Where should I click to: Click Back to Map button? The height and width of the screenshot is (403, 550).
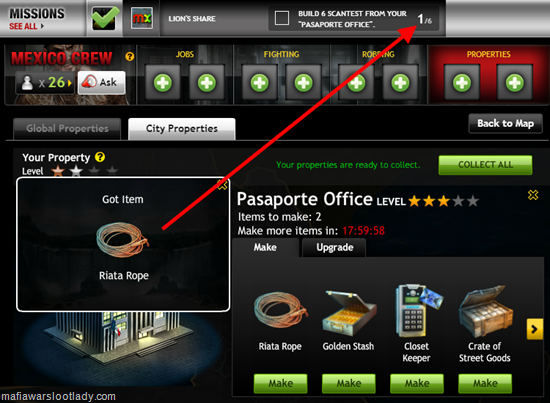pyautogui.click(x=505, y=123)
